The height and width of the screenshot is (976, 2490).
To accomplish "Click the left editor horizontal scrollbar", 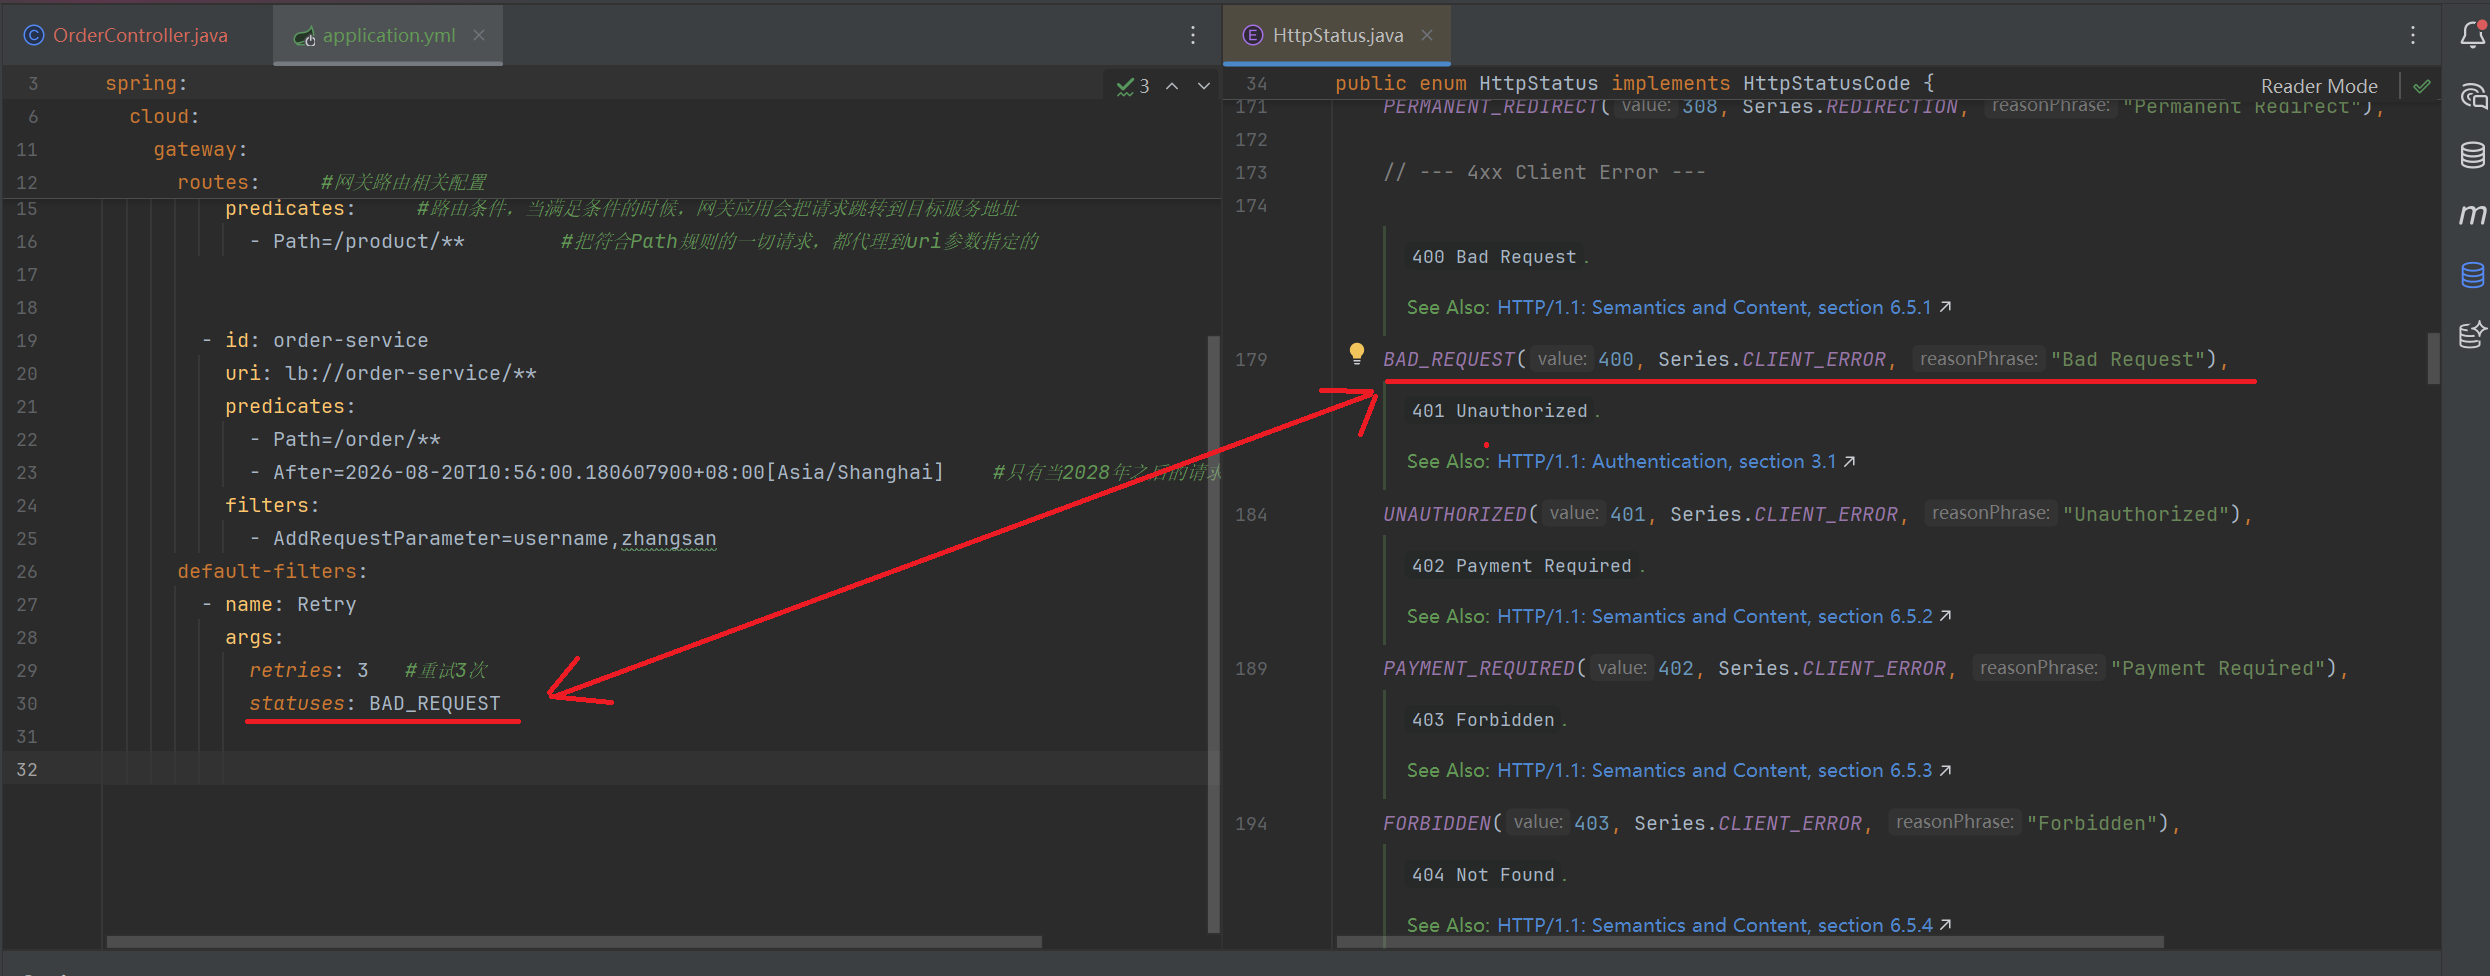I will [x=574, y=942].
